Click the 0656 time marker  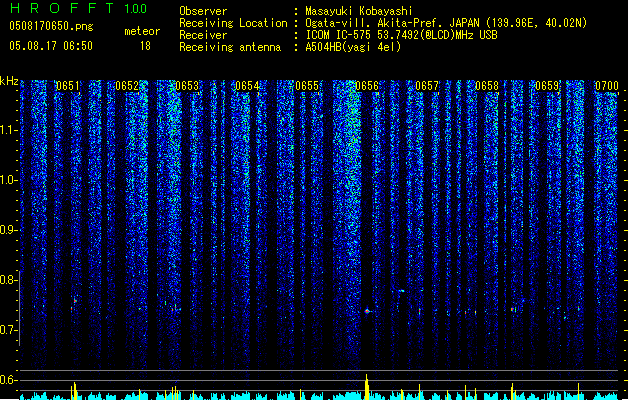pos(367,86)
